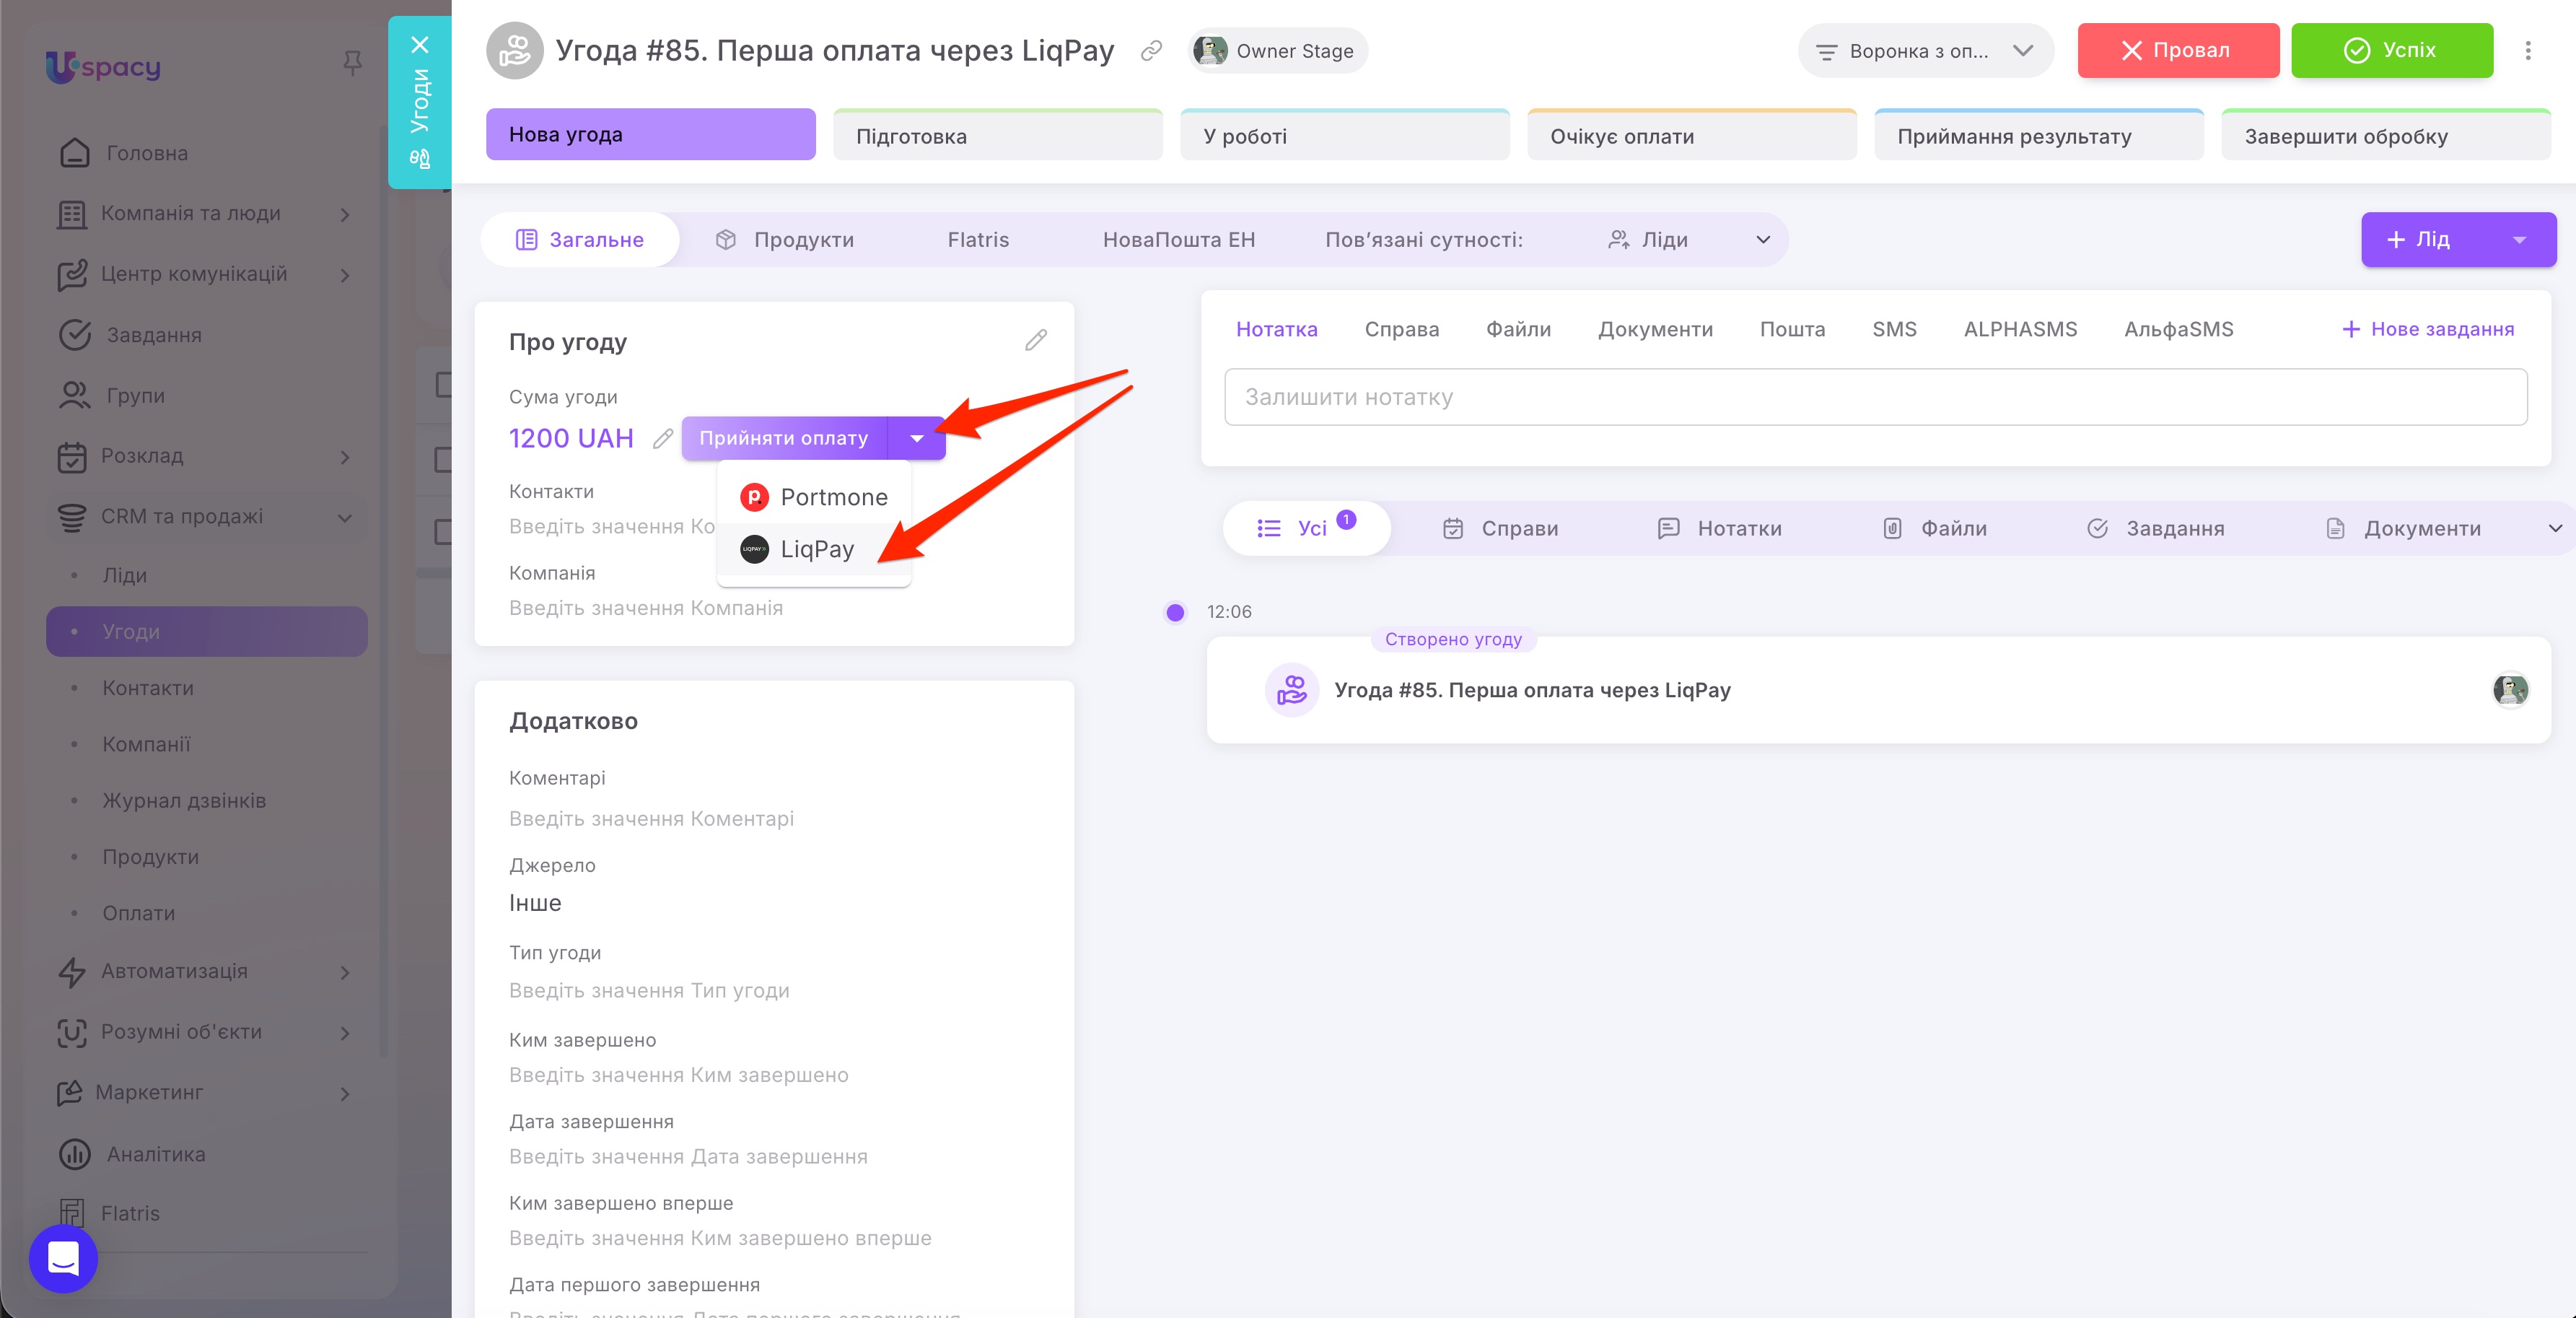This screenshot has width=2576, height=1318.
Task: Pin the sidebar with pushpin icon
Action: click(x=352, y=64)
